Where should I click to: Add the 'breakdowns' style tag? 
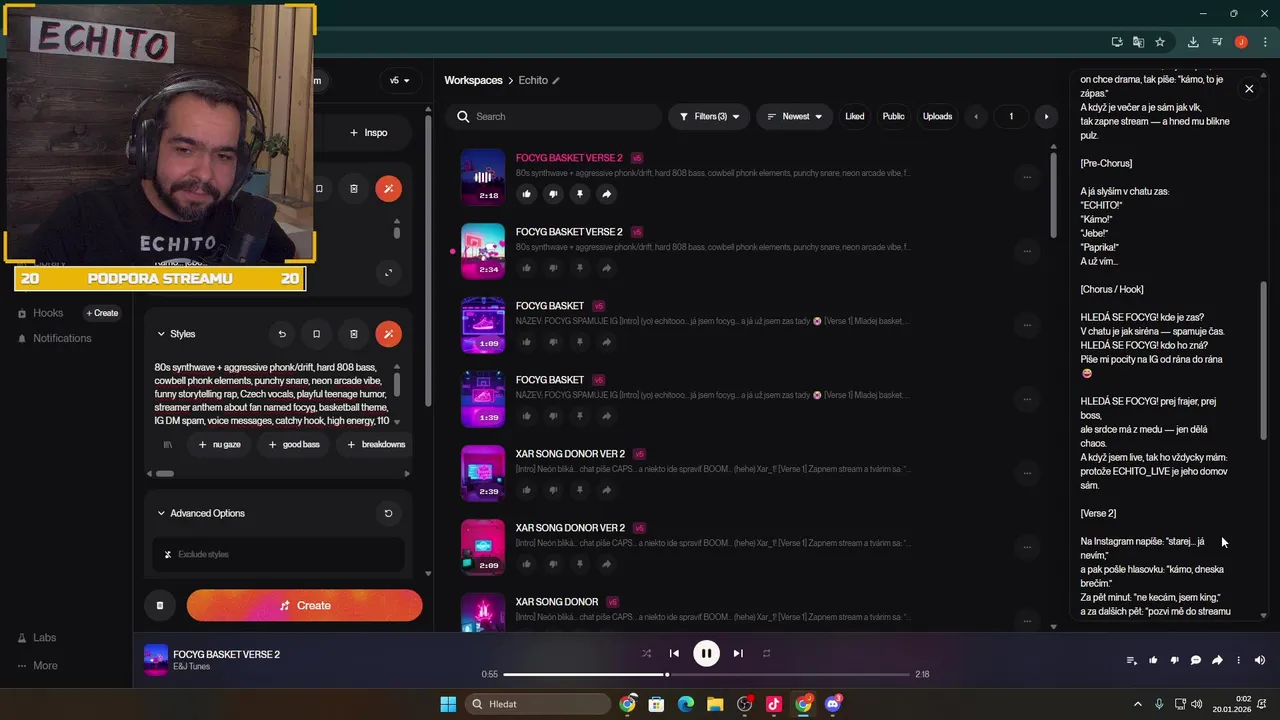click(376, 444)
